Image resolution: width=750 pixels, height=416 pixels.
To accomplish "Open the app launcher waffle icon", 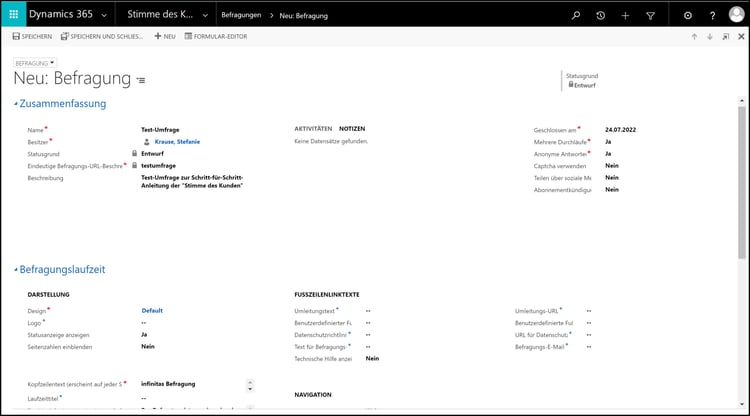I will (13, 14).
